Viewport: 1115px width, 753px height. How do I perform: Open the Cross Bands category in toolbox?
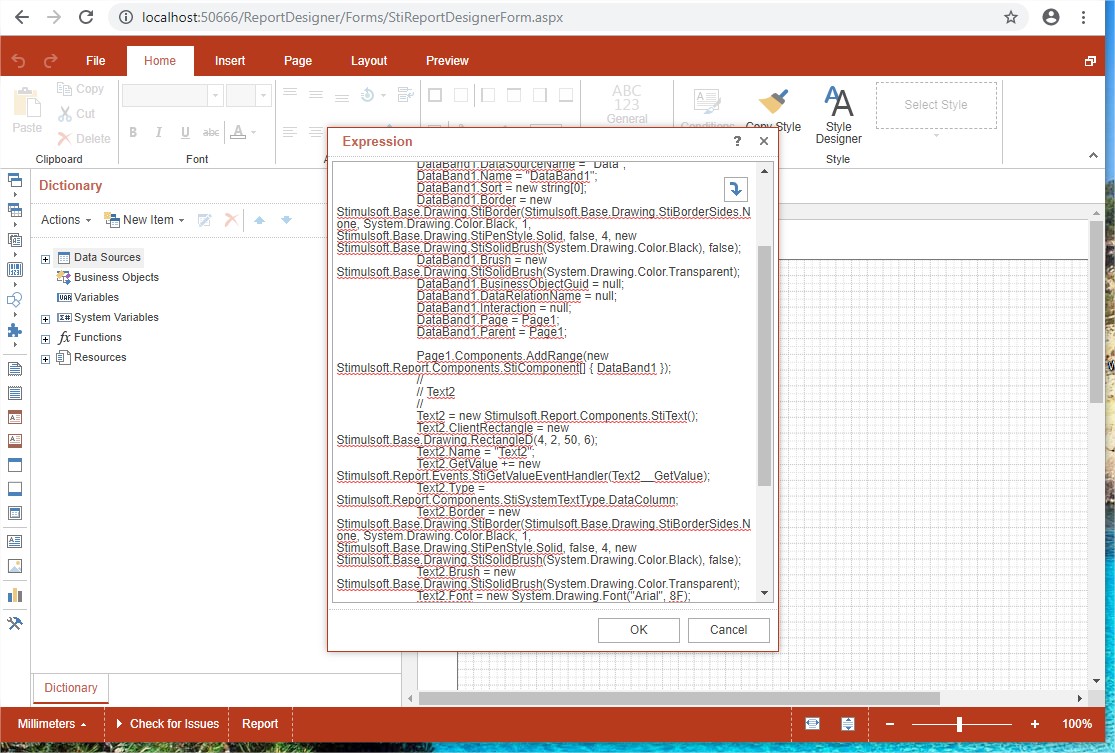point(14,210)
